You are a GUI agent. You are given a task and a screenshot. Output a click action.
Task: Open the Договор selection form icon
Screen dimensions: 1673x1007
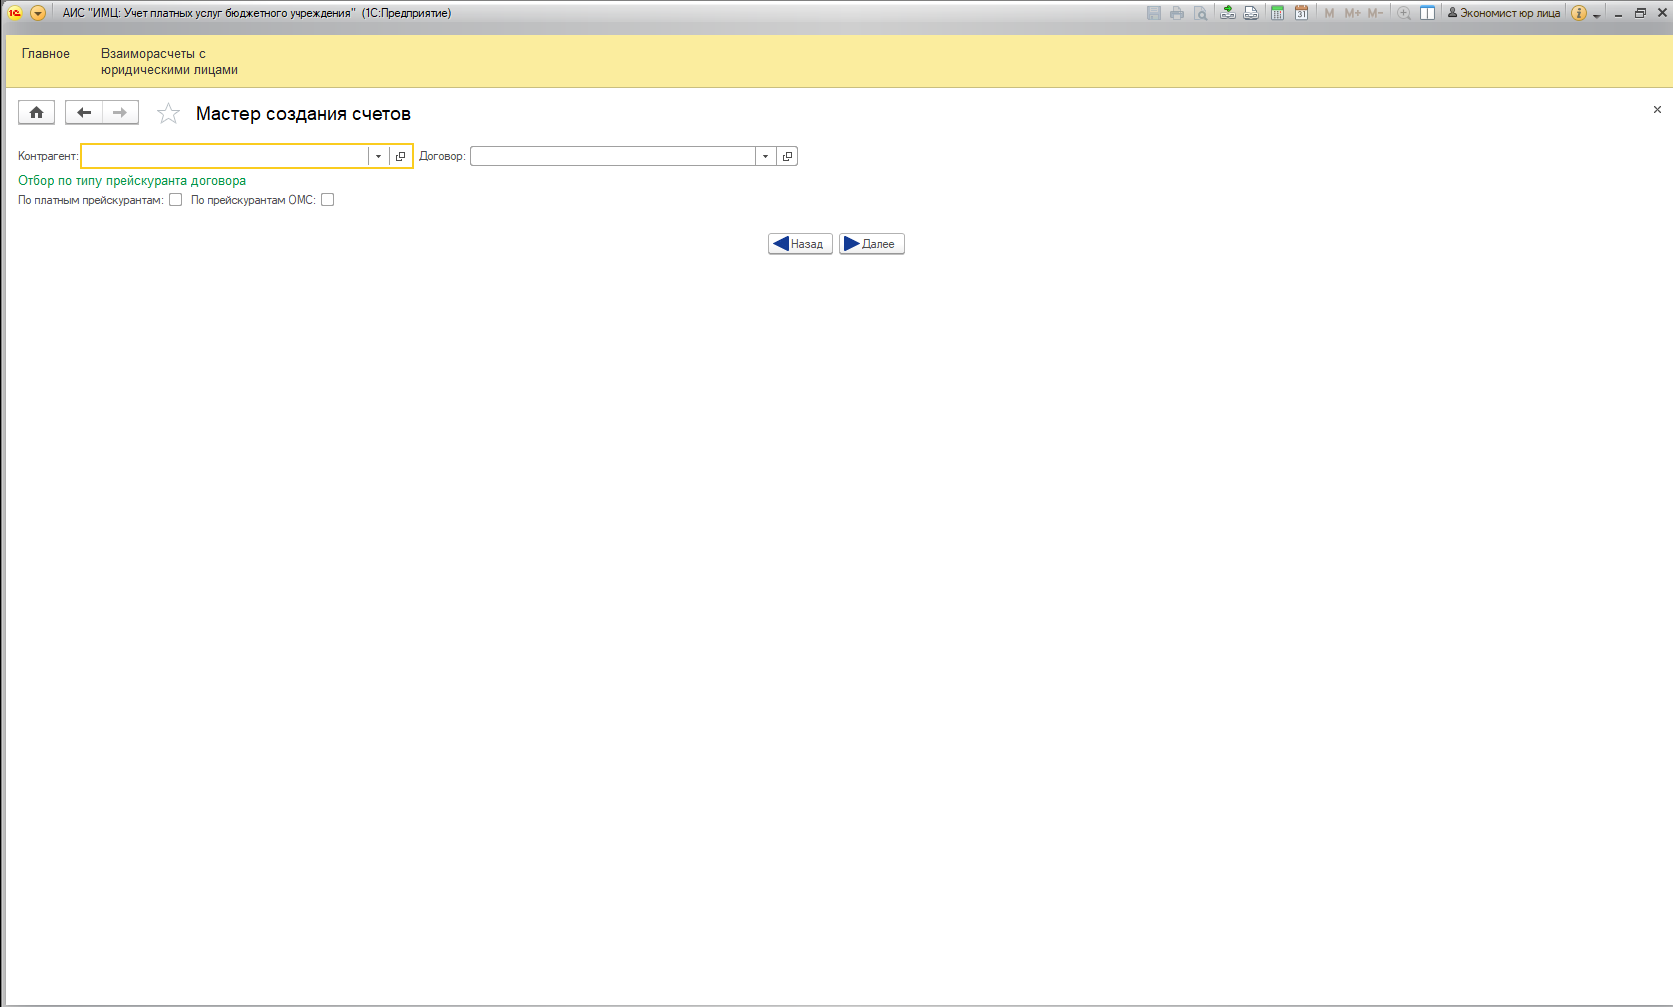pos(787,156)
